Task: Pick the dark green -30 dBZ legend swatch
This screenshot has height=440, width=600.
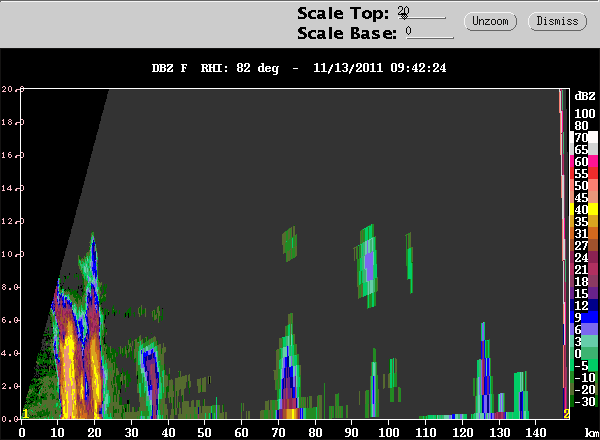Action: pyautogui.click(x=583, y=401)
